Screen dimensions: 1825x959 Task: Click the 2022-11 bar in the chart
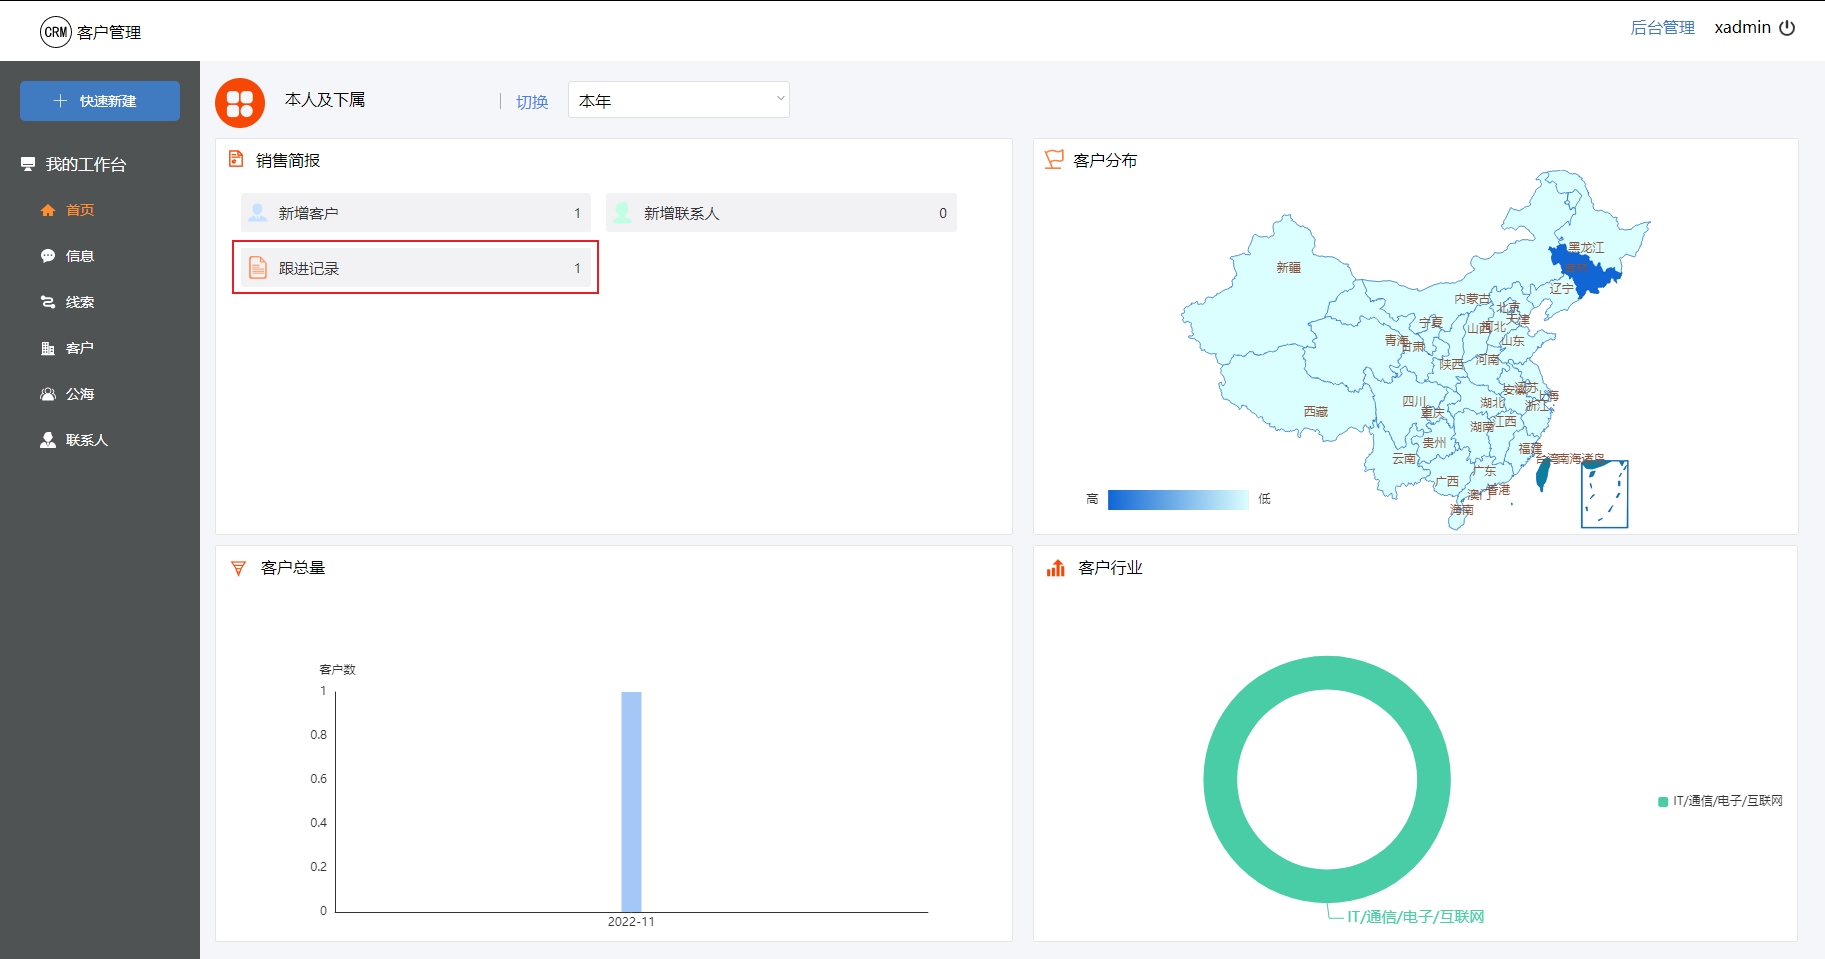(631, 801)
